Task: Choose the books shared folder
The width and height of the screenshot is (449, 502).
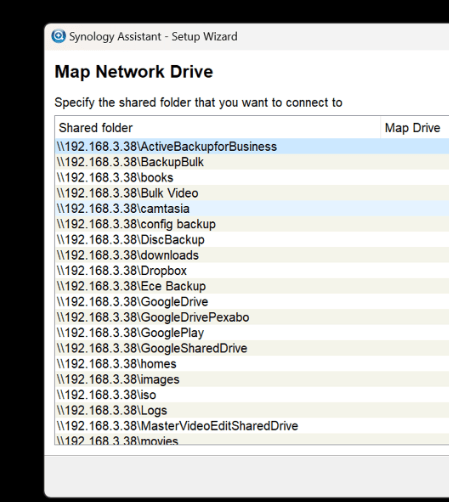Action: coord(252,177)
